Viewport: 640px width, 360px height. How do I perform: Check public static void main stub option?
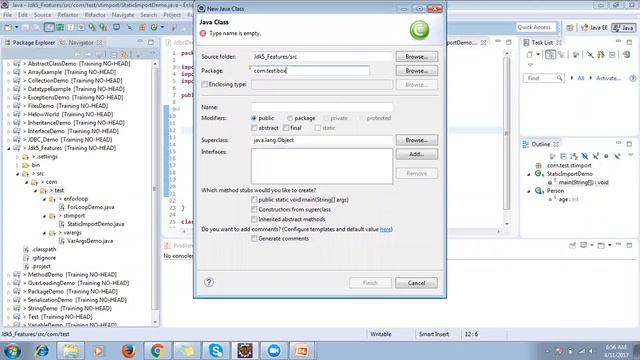pos(254,200)
